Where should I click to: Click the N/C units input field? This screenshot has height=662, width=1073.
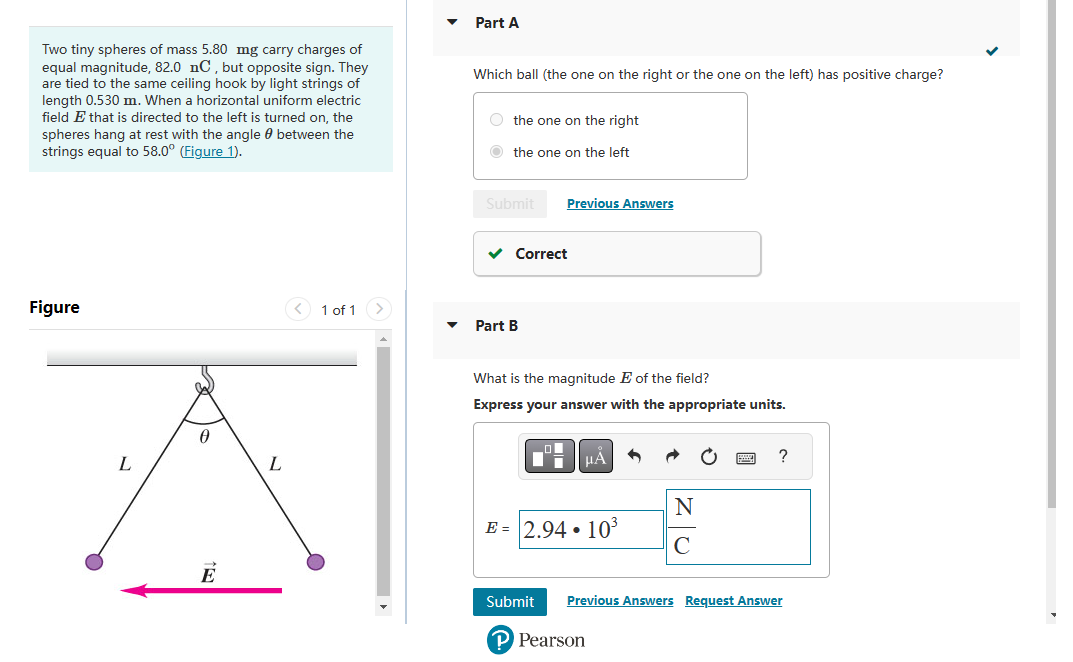738,526
